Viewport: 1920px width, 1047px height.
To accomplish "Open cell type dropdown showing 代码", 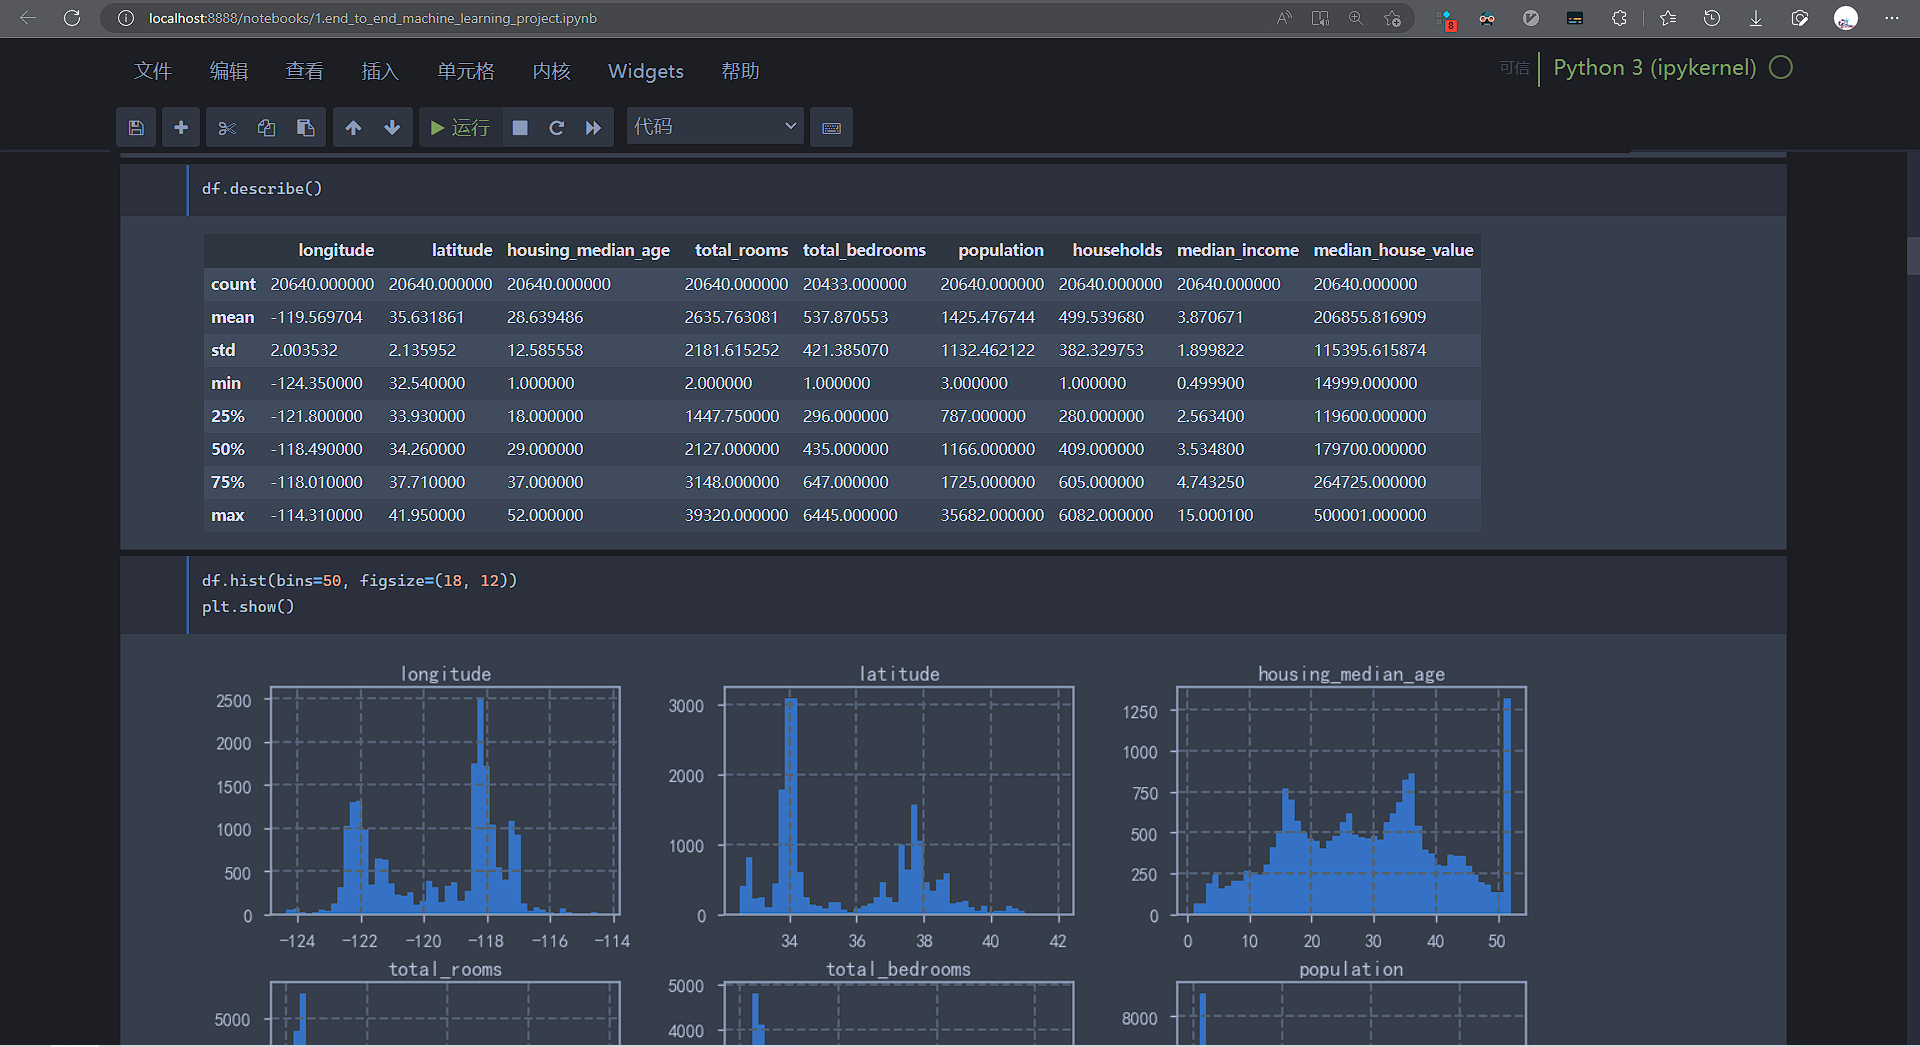I will click(715, 127).
